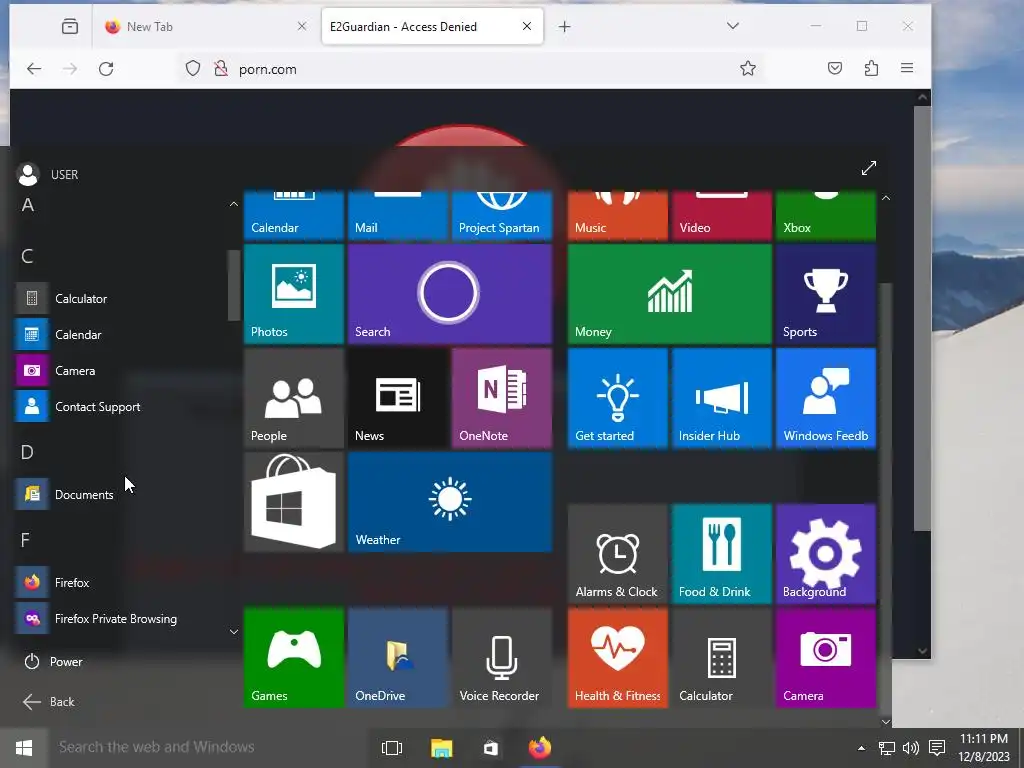
Task: Open Documents from the app list
Action: [121, 494]
